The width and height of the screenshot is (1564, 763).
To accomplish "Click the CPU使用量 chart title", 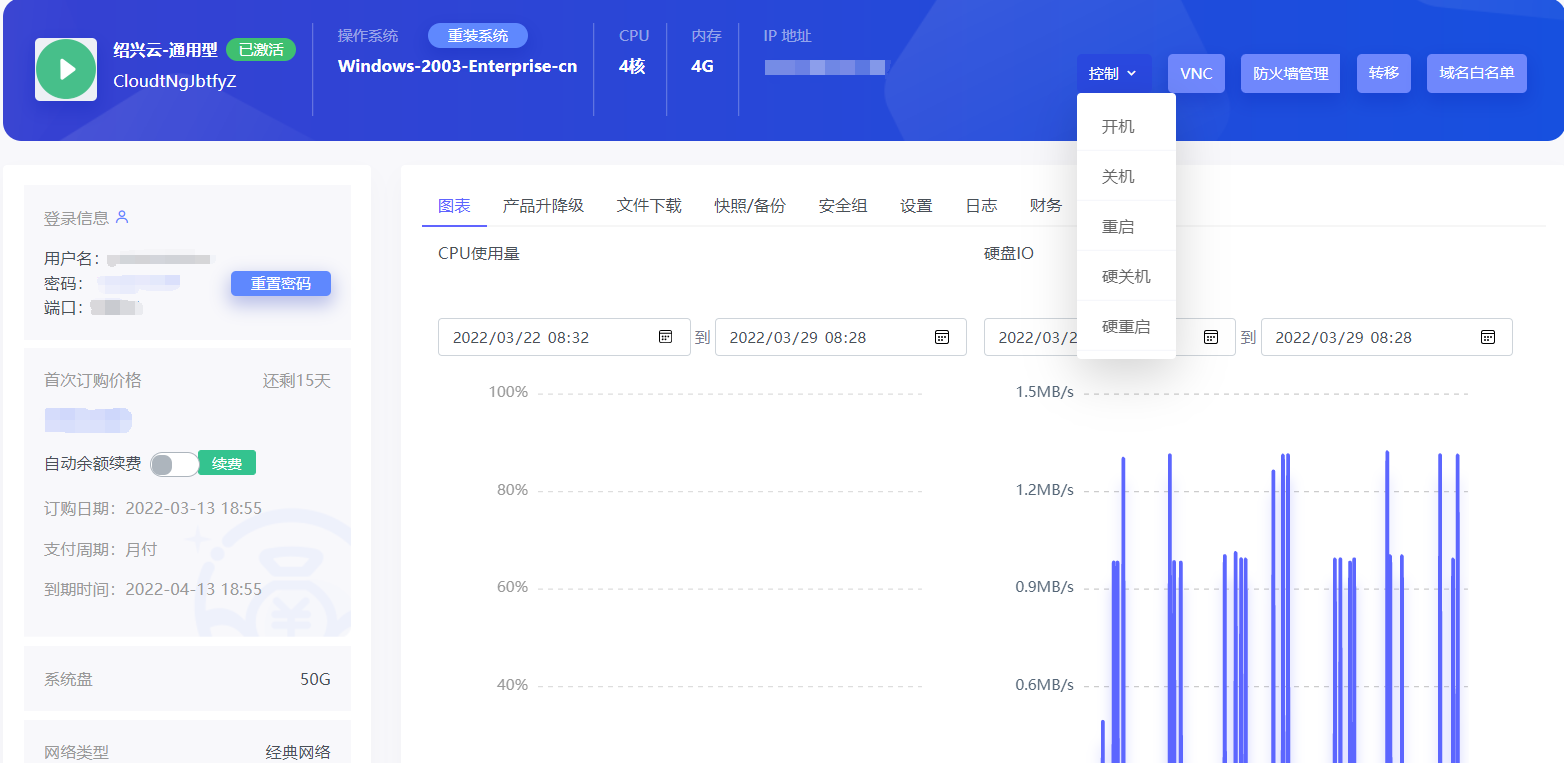I will [479, 254].
